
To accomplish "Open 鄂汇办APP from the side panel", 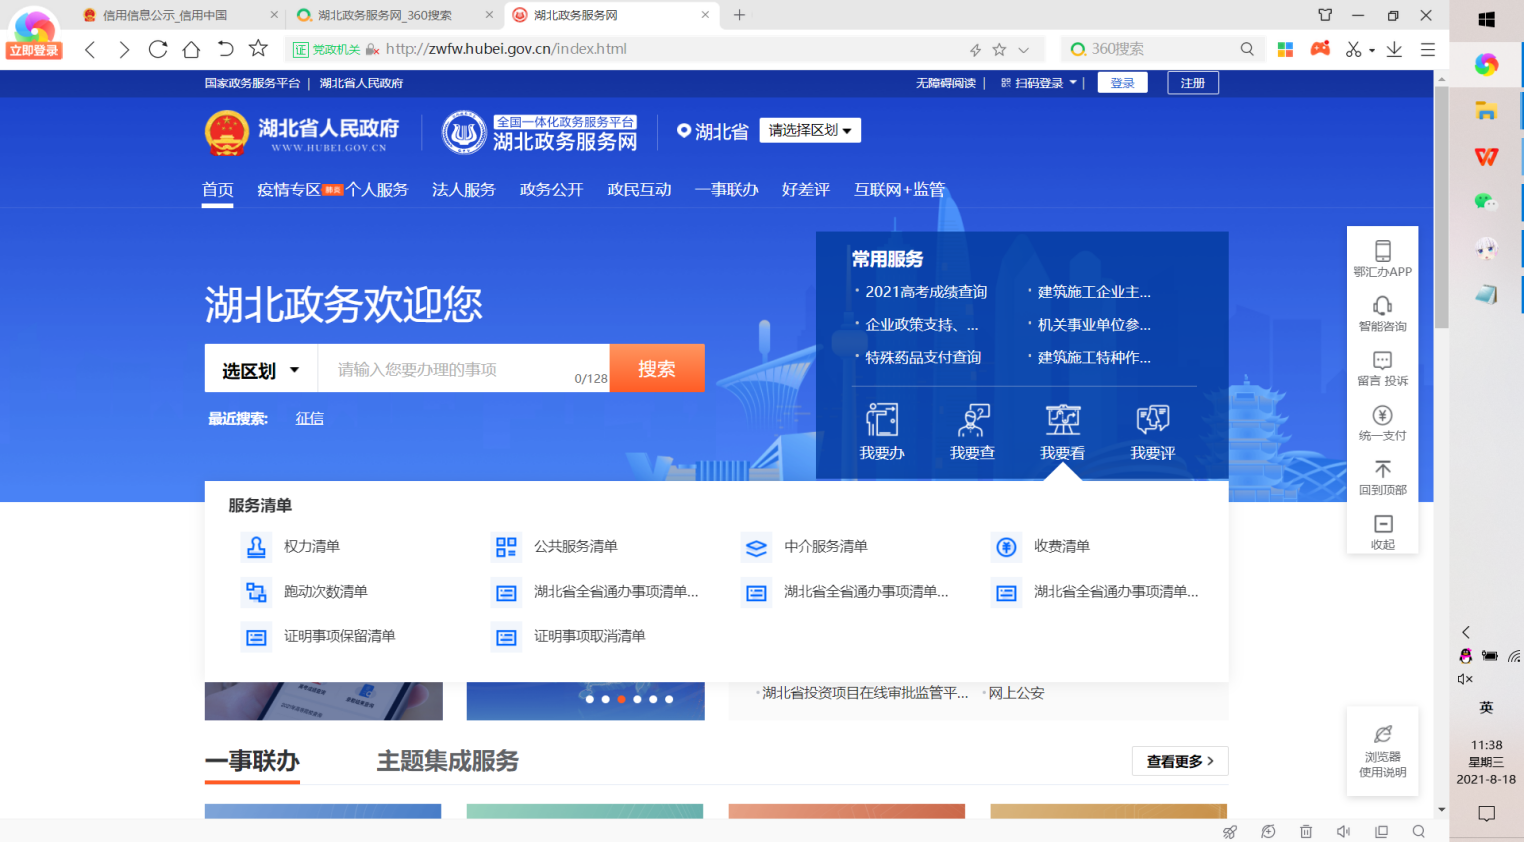I will [x=1382, y=258].
